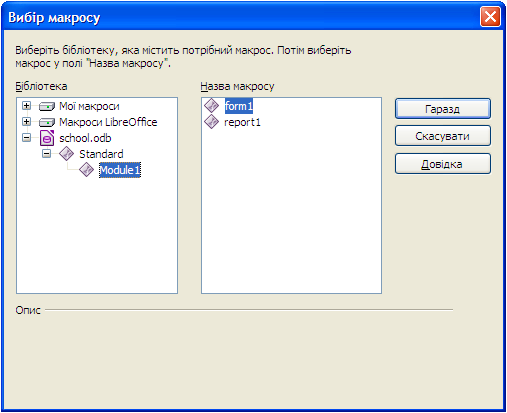Click the form1 macro icon
The image size is (507, 413).
(x=211, y=106)
